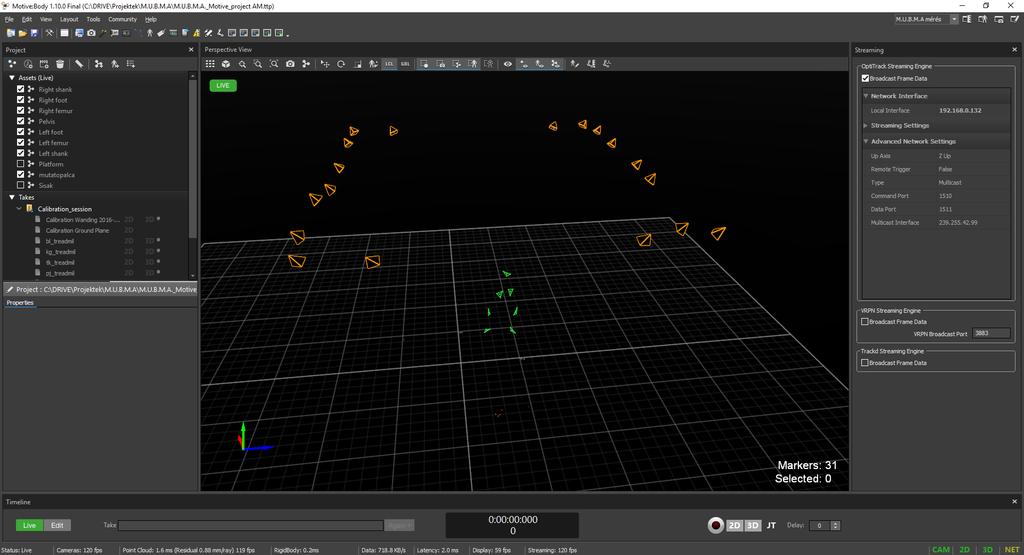Click the yellow warning icon in main toolbar
This screenshot has height=555, width=1024.
[x=196, y=33]
